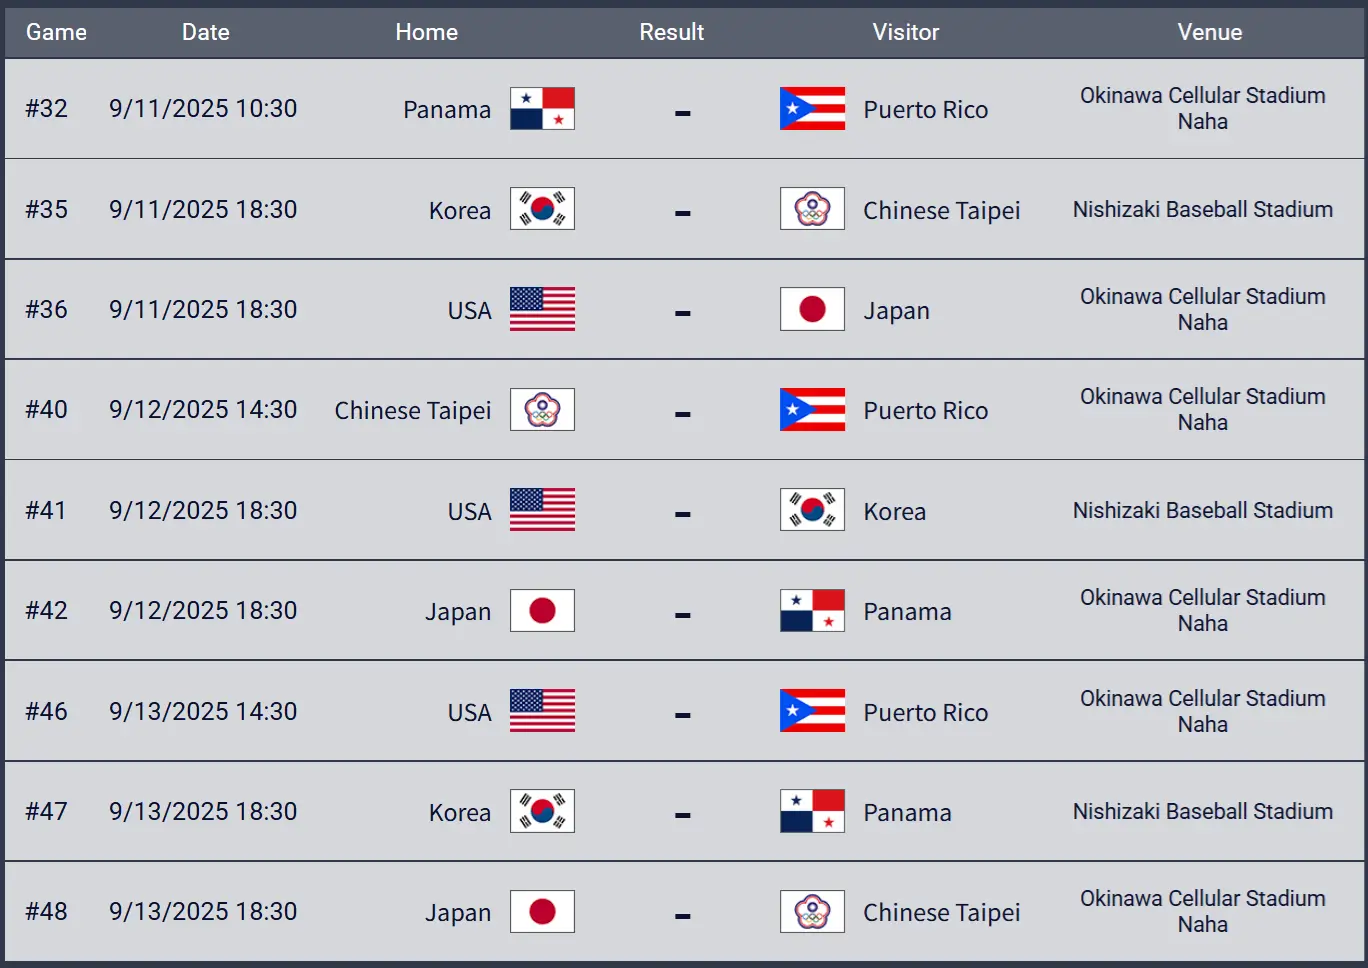Select Korea flag in game #35 row
The image size is (1368, 968).
[x=542, y=209]
